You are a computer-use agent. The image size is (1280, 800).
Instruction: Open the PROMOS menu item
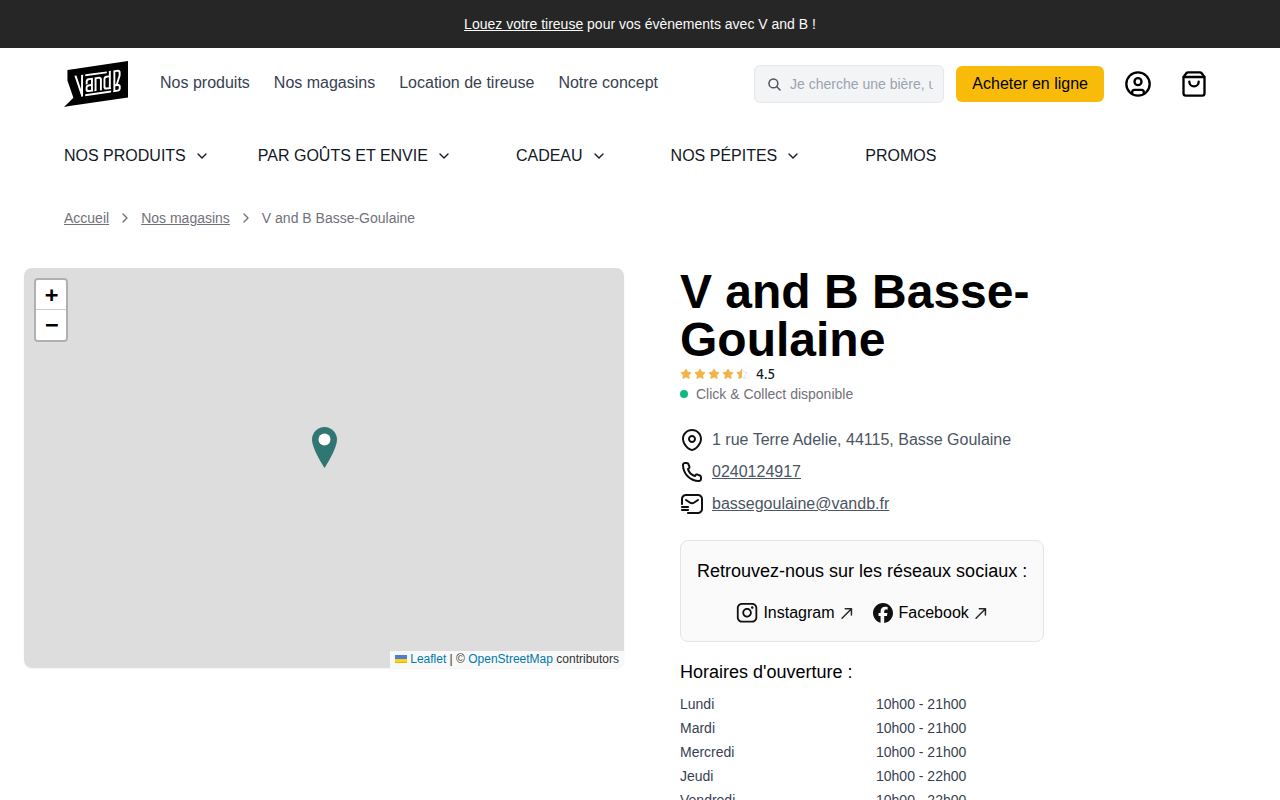tap(901, 155)
